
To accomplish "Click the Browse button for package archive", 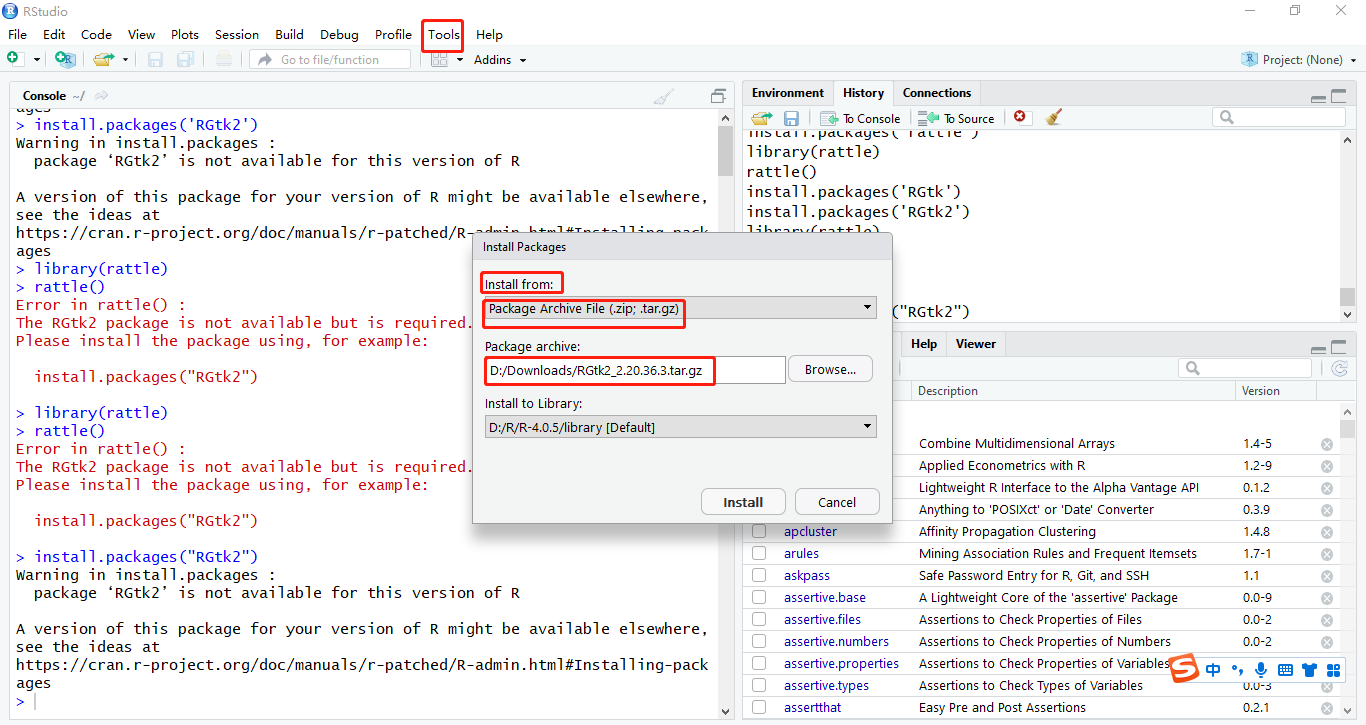I will click(830, 368).
